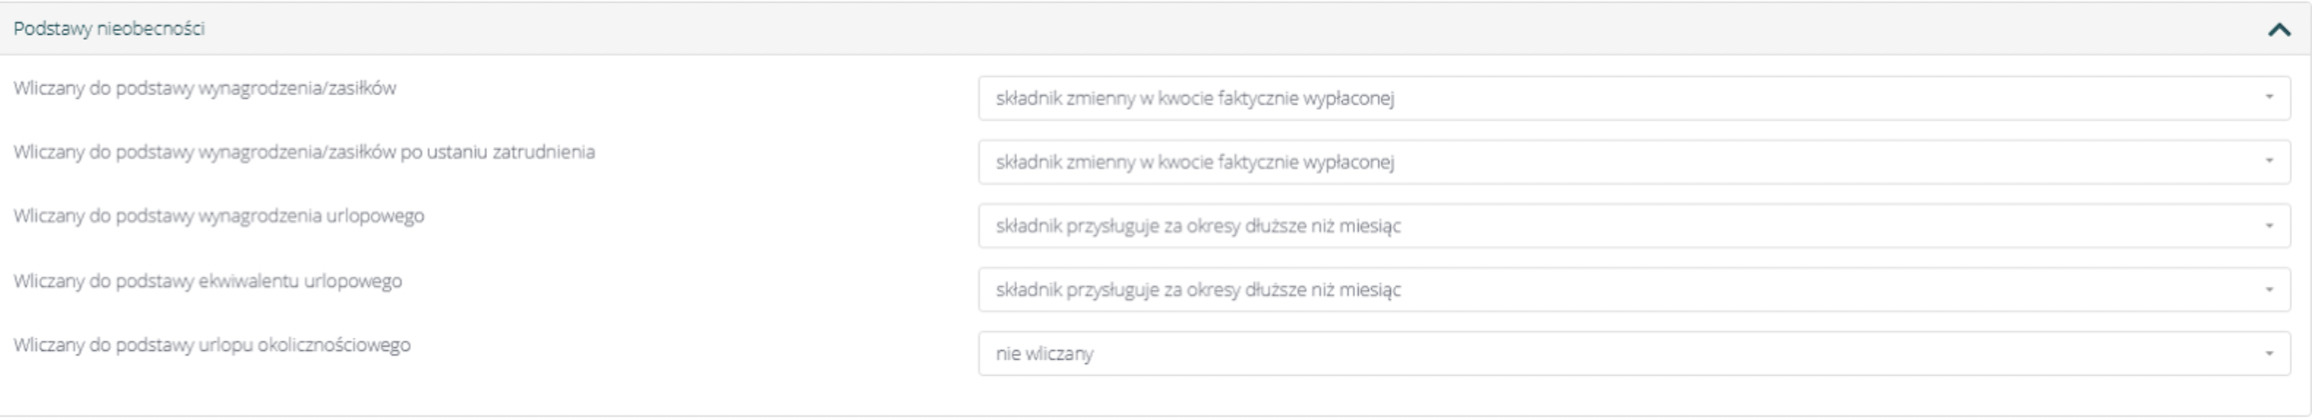Open the wynagrodzenia urlopowego dropdown

(x=1632, y=226)
